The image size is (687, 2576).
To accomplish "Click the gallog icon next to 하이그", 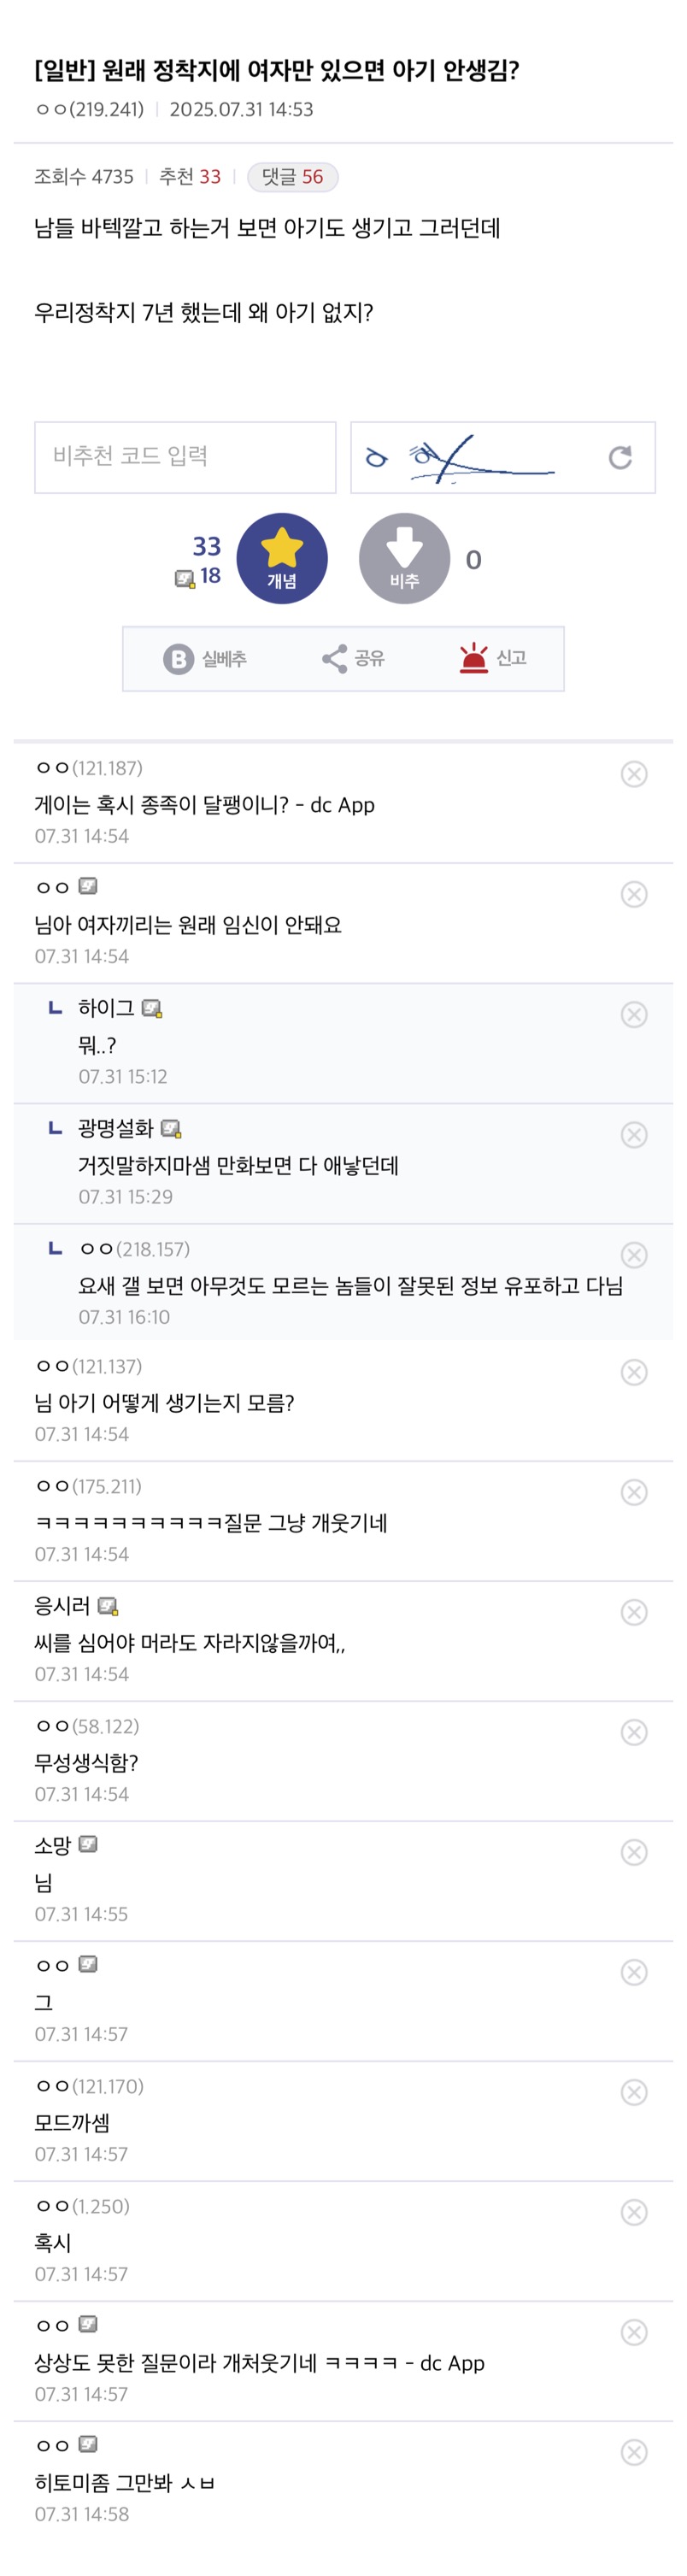I will tap(152, 1009).
